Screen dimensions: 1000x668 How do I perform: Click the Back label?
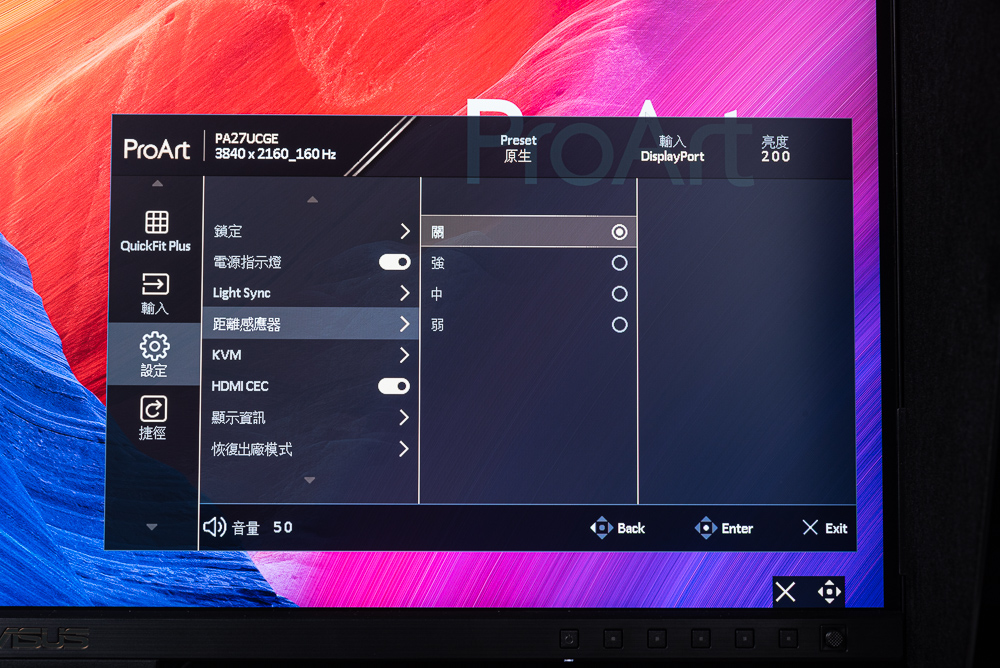(x=631, y=528)
